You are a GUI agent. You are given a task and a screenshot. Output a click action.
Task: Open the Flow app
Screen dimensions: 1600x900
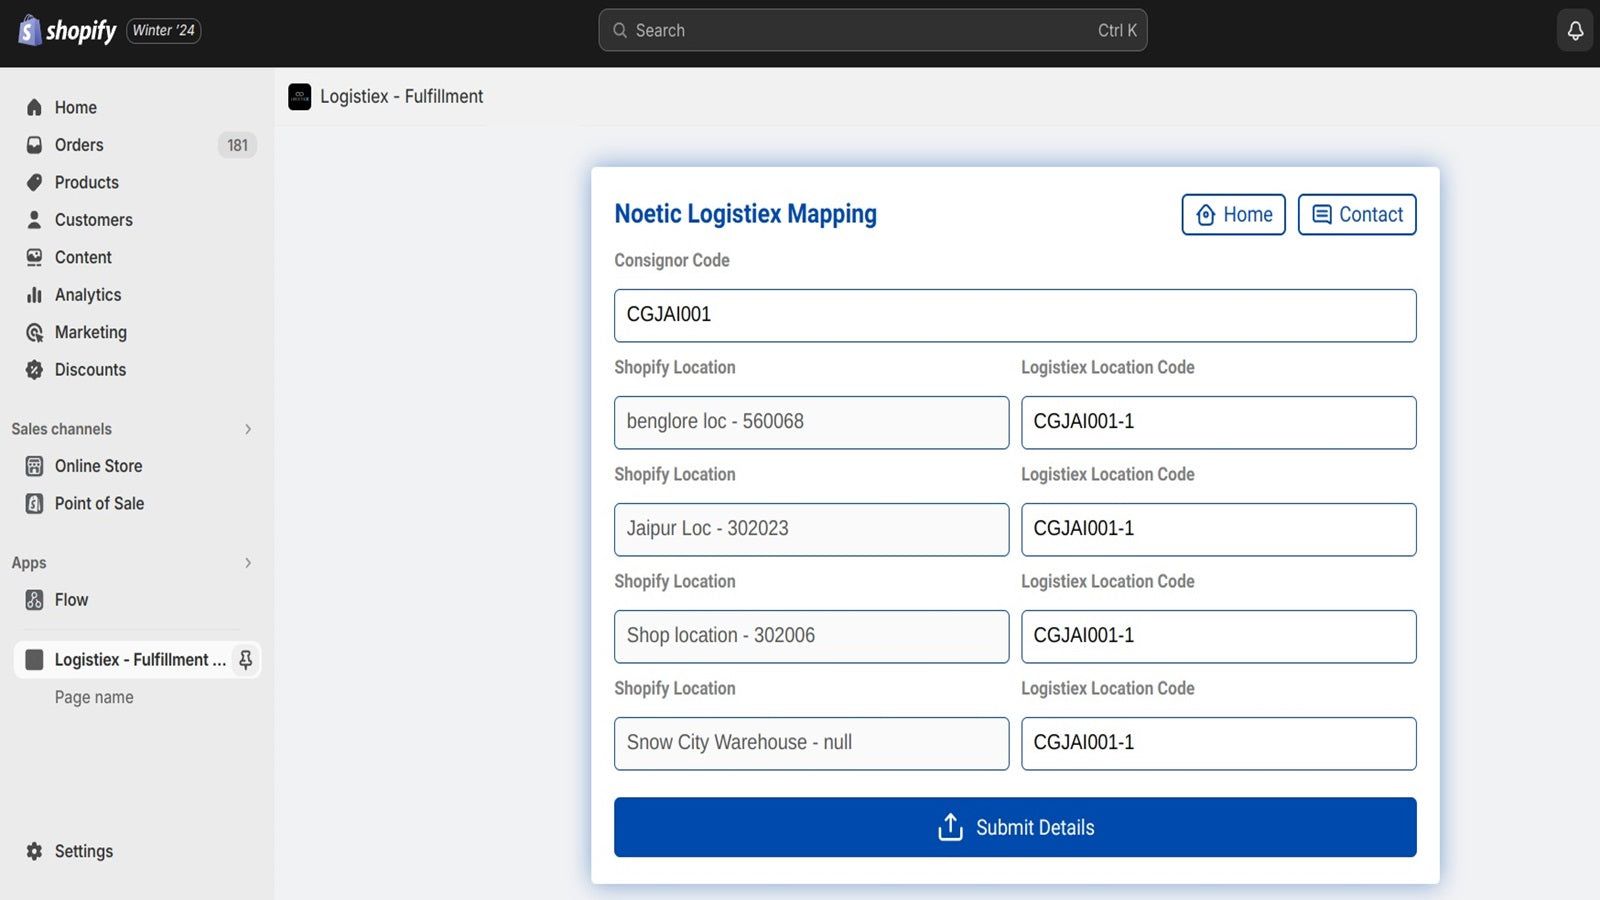pyautogui.click(x=138, y=600)
